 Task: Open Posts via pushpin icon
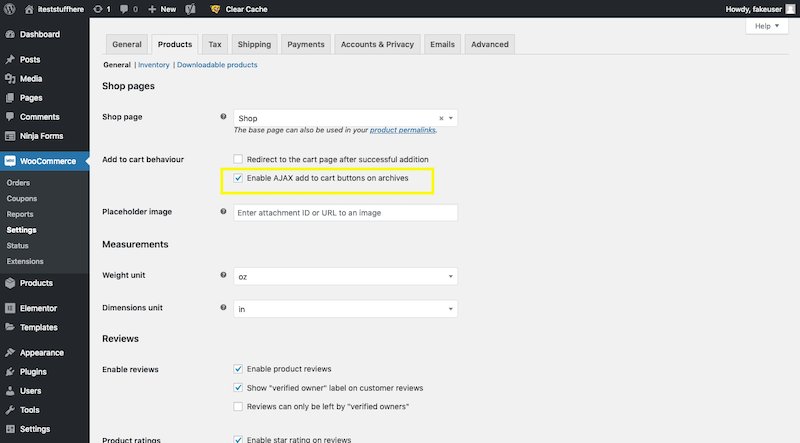[10, 60]
